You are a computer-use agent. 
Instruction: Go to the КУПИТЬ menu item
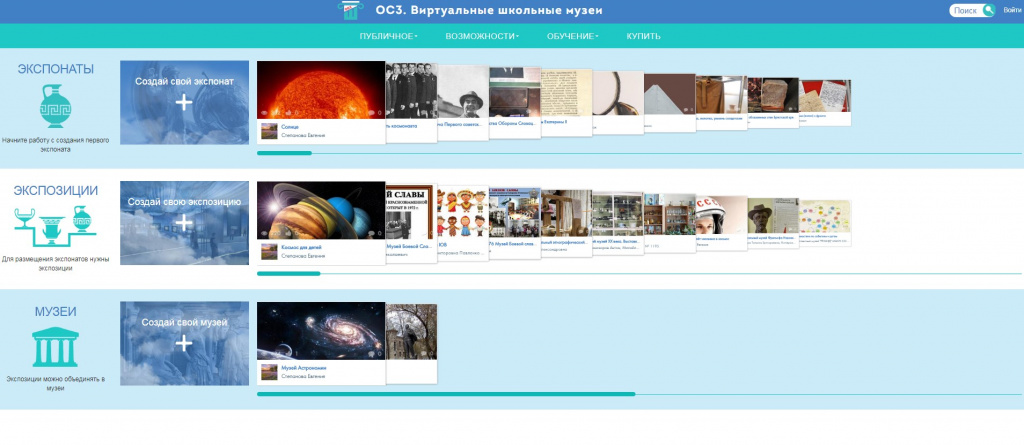(643, 36)
